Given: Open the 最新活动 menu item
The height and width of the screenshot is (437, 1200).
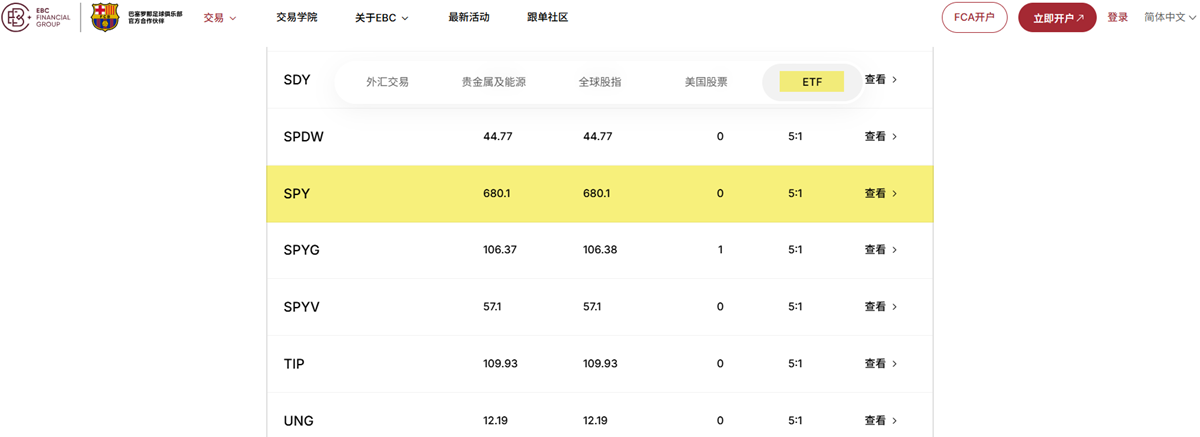Looking at the screenshot, I should pos(469,17).
